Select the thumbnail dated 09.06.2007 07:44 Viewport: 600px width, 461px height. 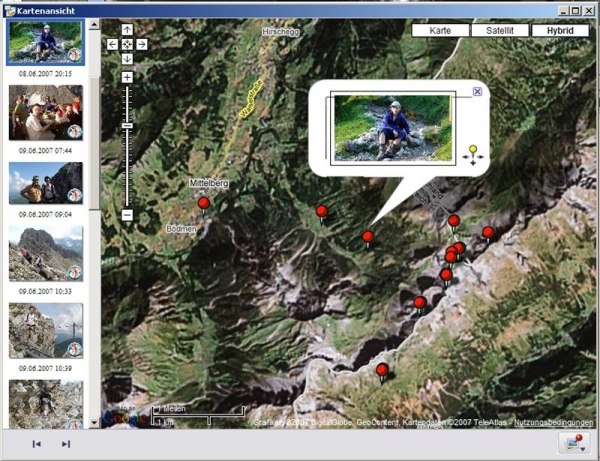point(45,112)
